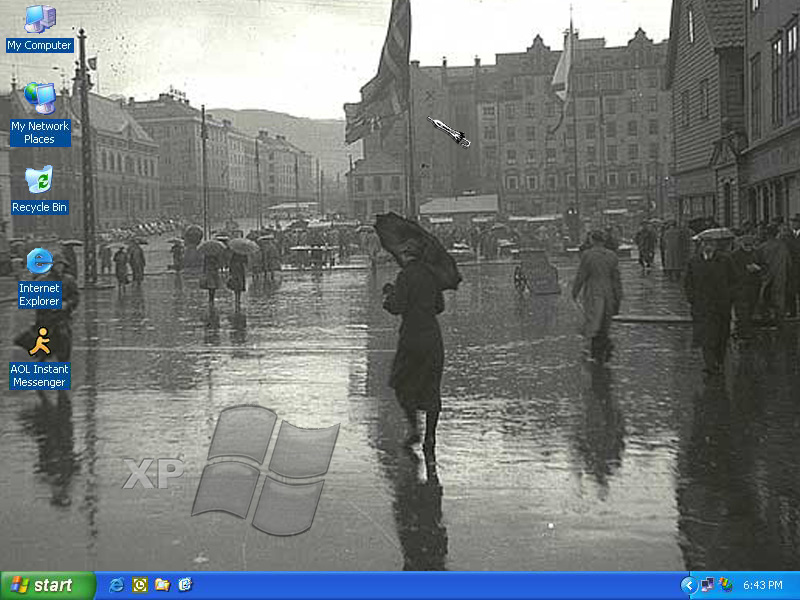Click the empty middle area of the taskbar
The image size is (800, 600).
tap(430, 585)
